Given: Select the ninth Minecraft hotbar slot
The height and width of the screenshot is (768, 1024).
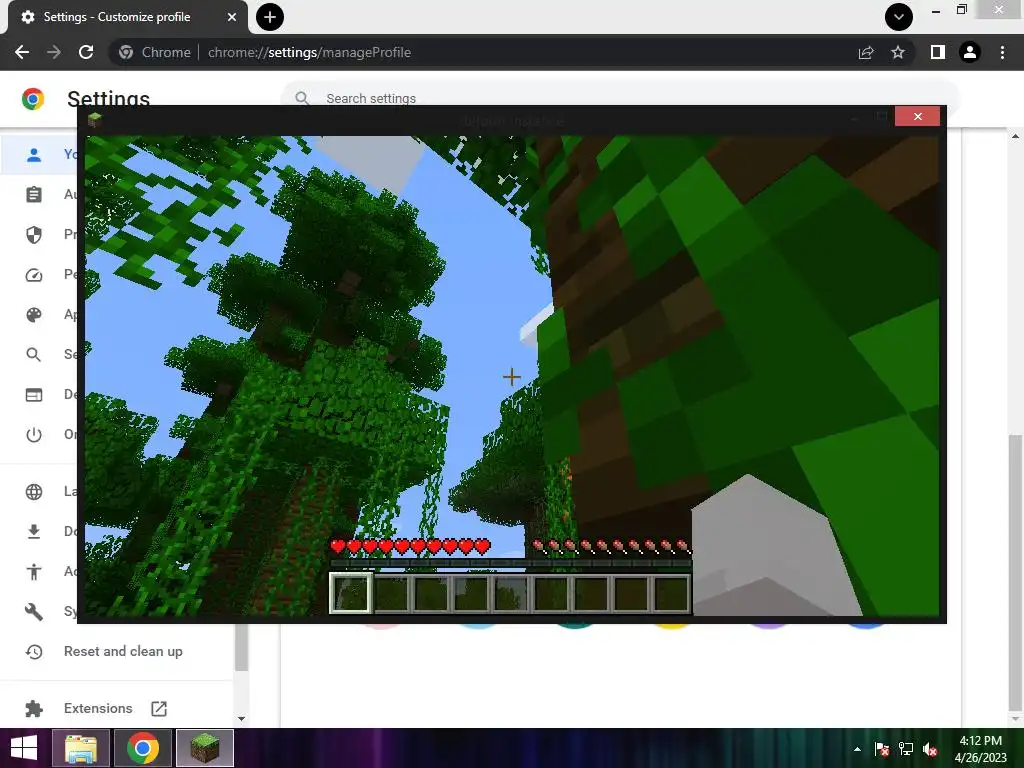Looking at the screenshot, I should [671, 594].
